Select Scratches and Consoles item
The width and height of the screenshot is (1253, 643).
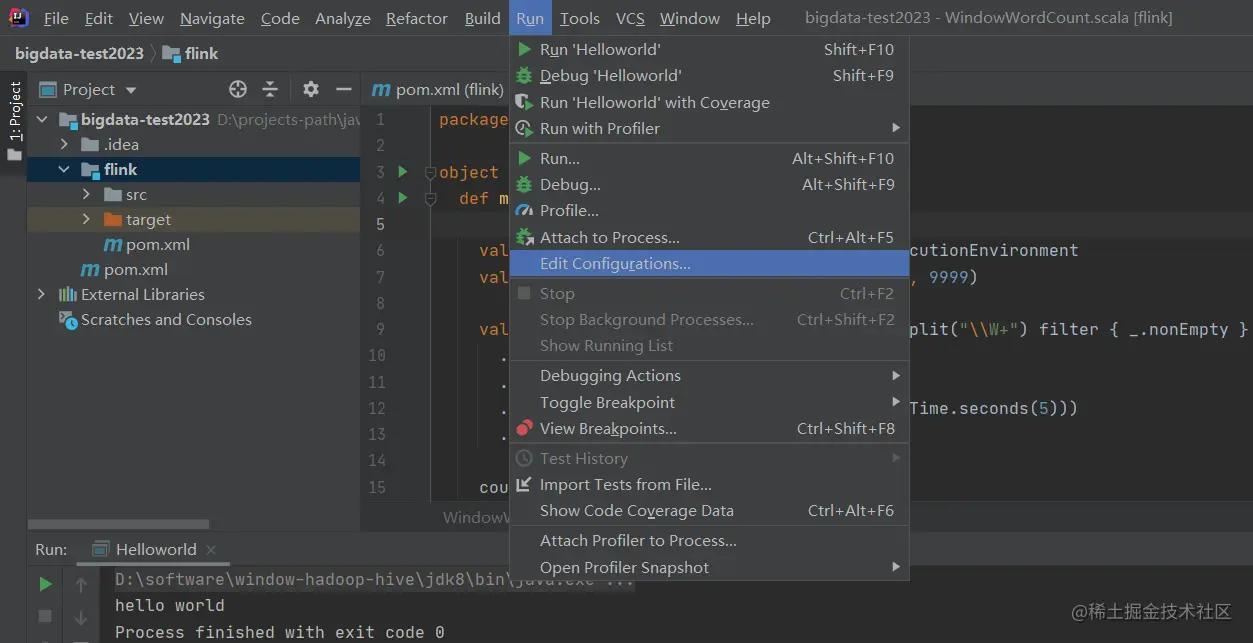pos(156,319)
